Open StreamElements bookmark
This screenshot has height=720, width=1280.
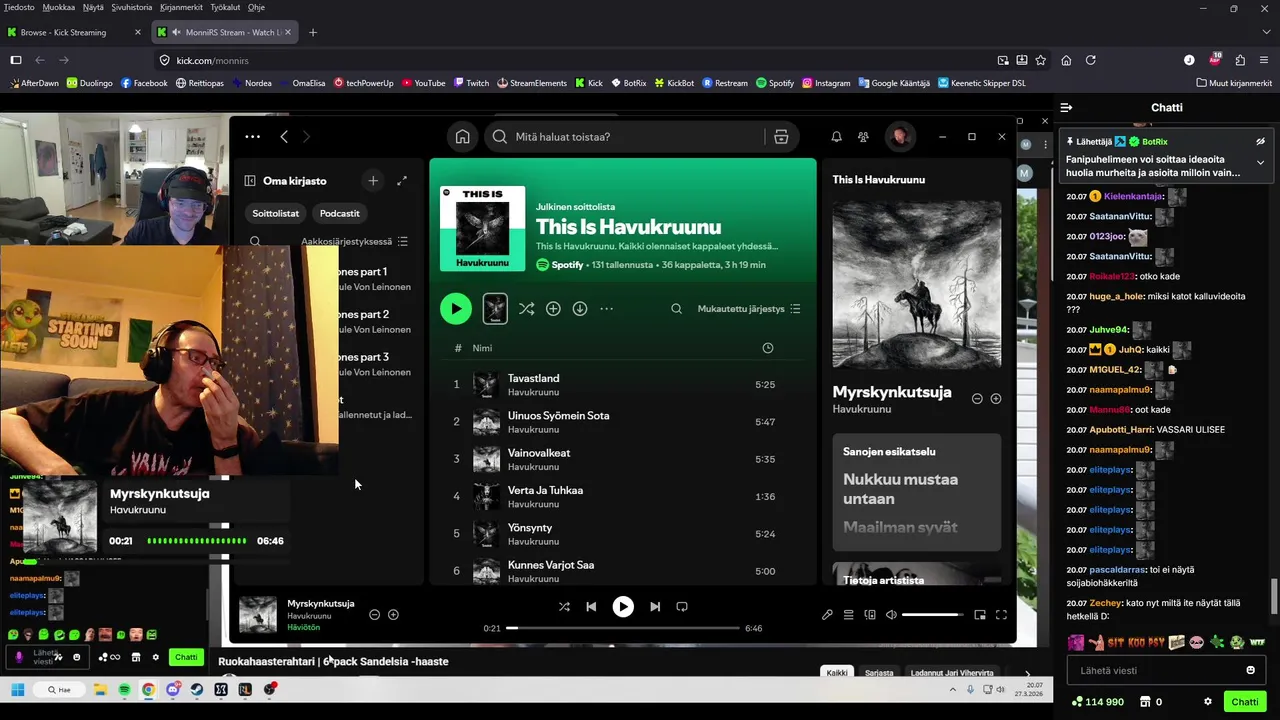click(x=531, y=83)
